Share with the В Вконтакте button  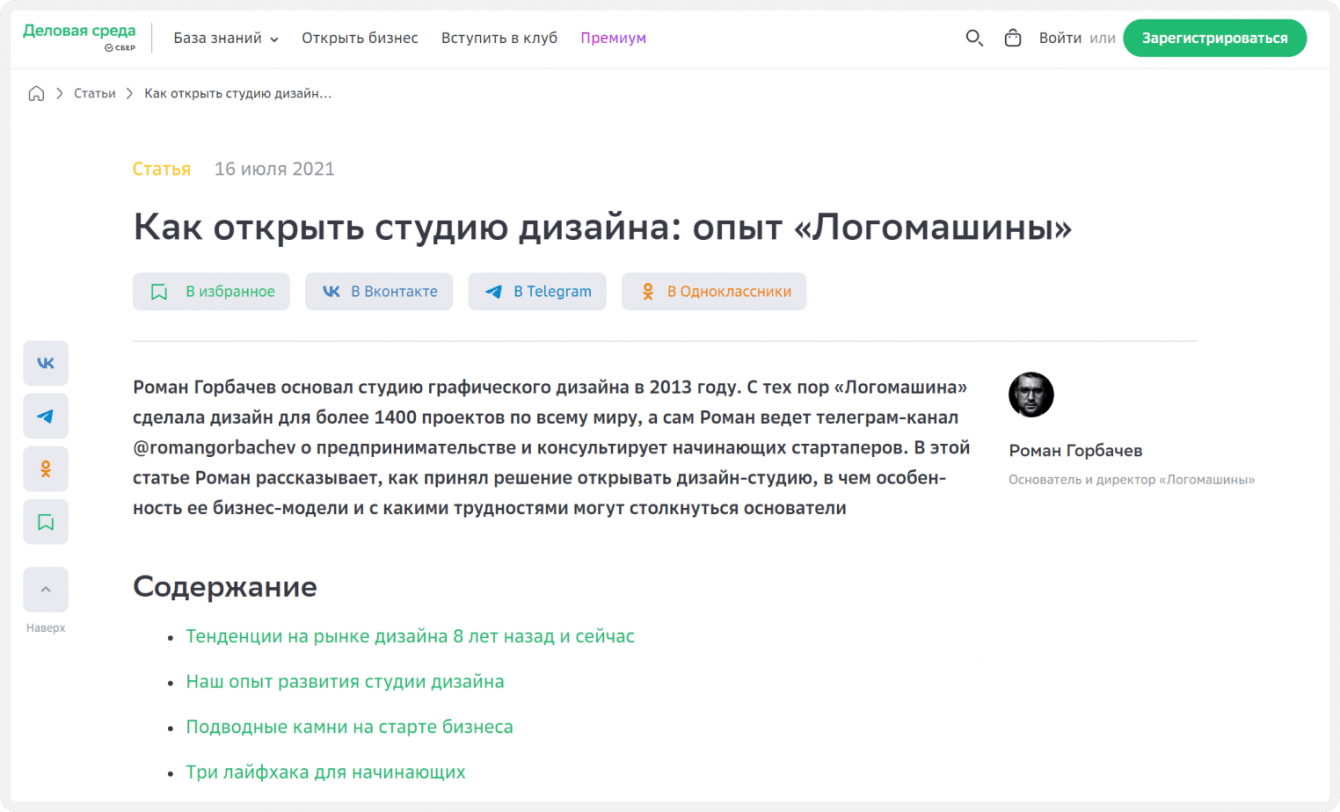(x=379, y=292)
